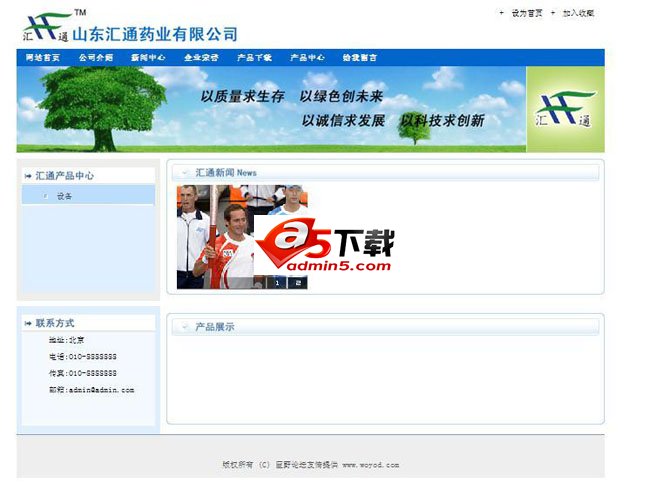Select the 产品下载 menu item

pos(255,58)
